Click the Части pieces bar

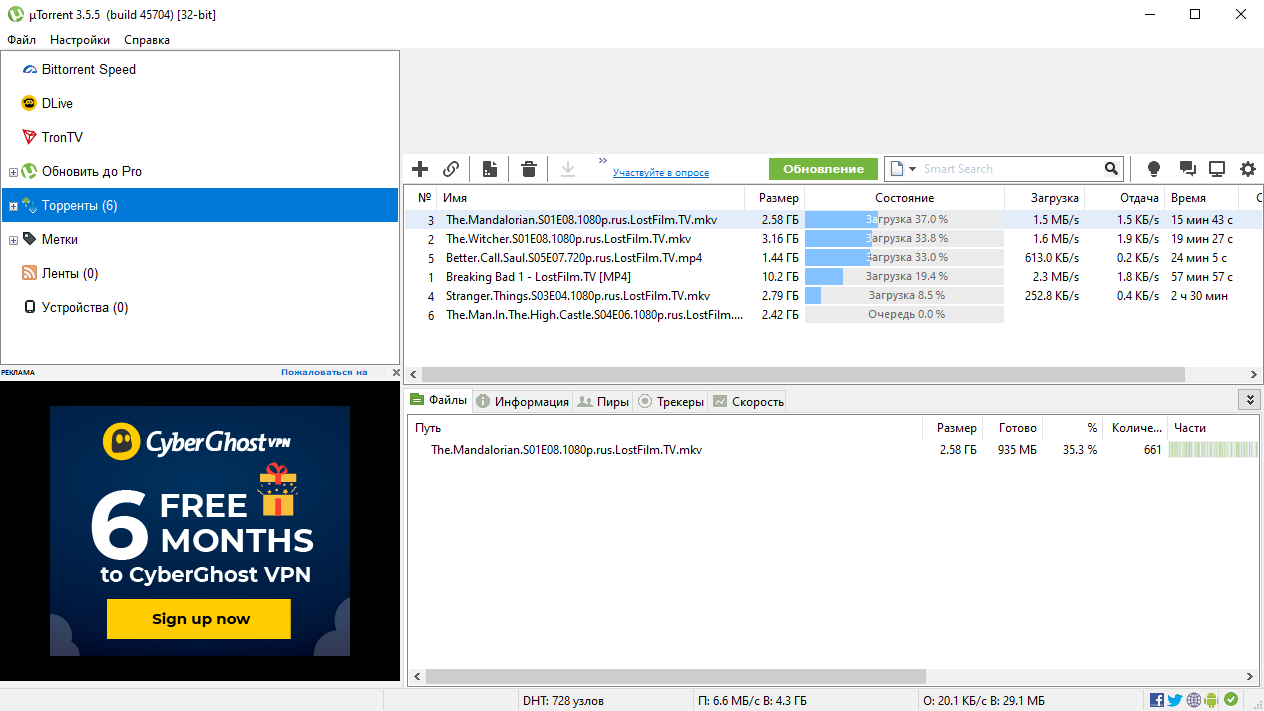click(x=1212, y=450)
